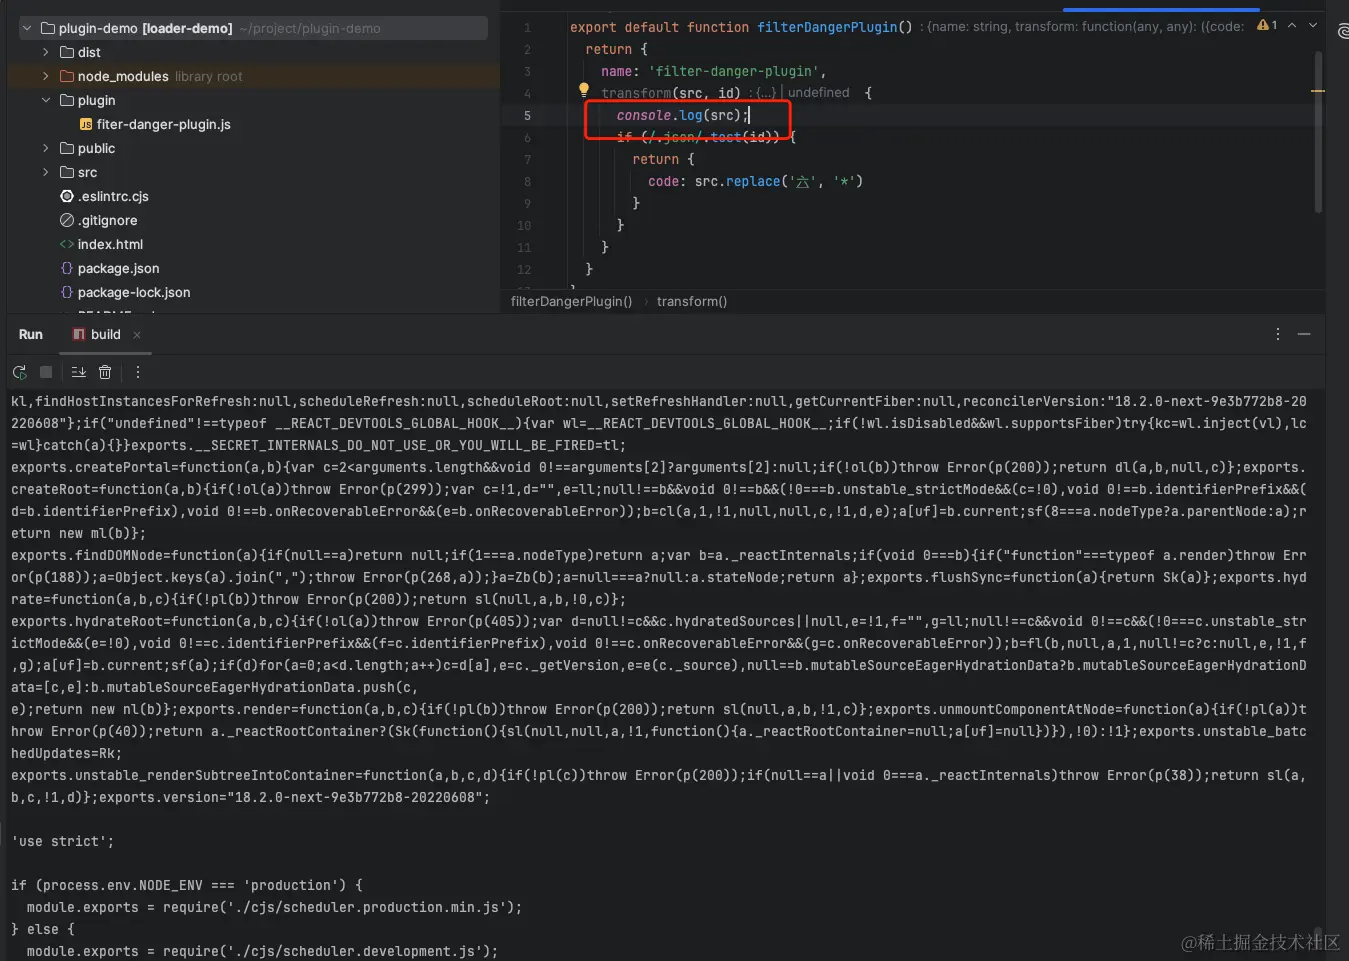The image size is (1349, 961).
Task: Click the warning indicator showing 1 problem
Action: click(x=1267, y=25)
